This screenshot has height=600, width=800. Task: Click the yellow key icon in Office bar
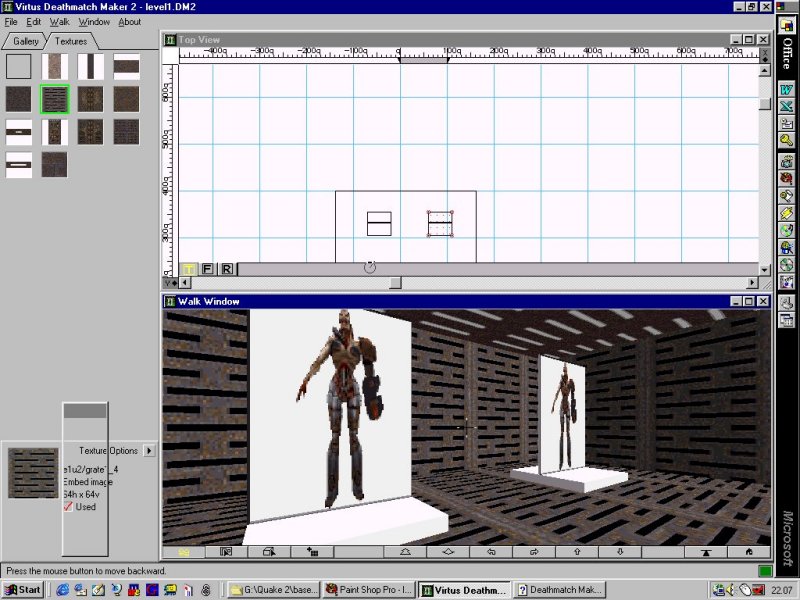pos(786,140)
